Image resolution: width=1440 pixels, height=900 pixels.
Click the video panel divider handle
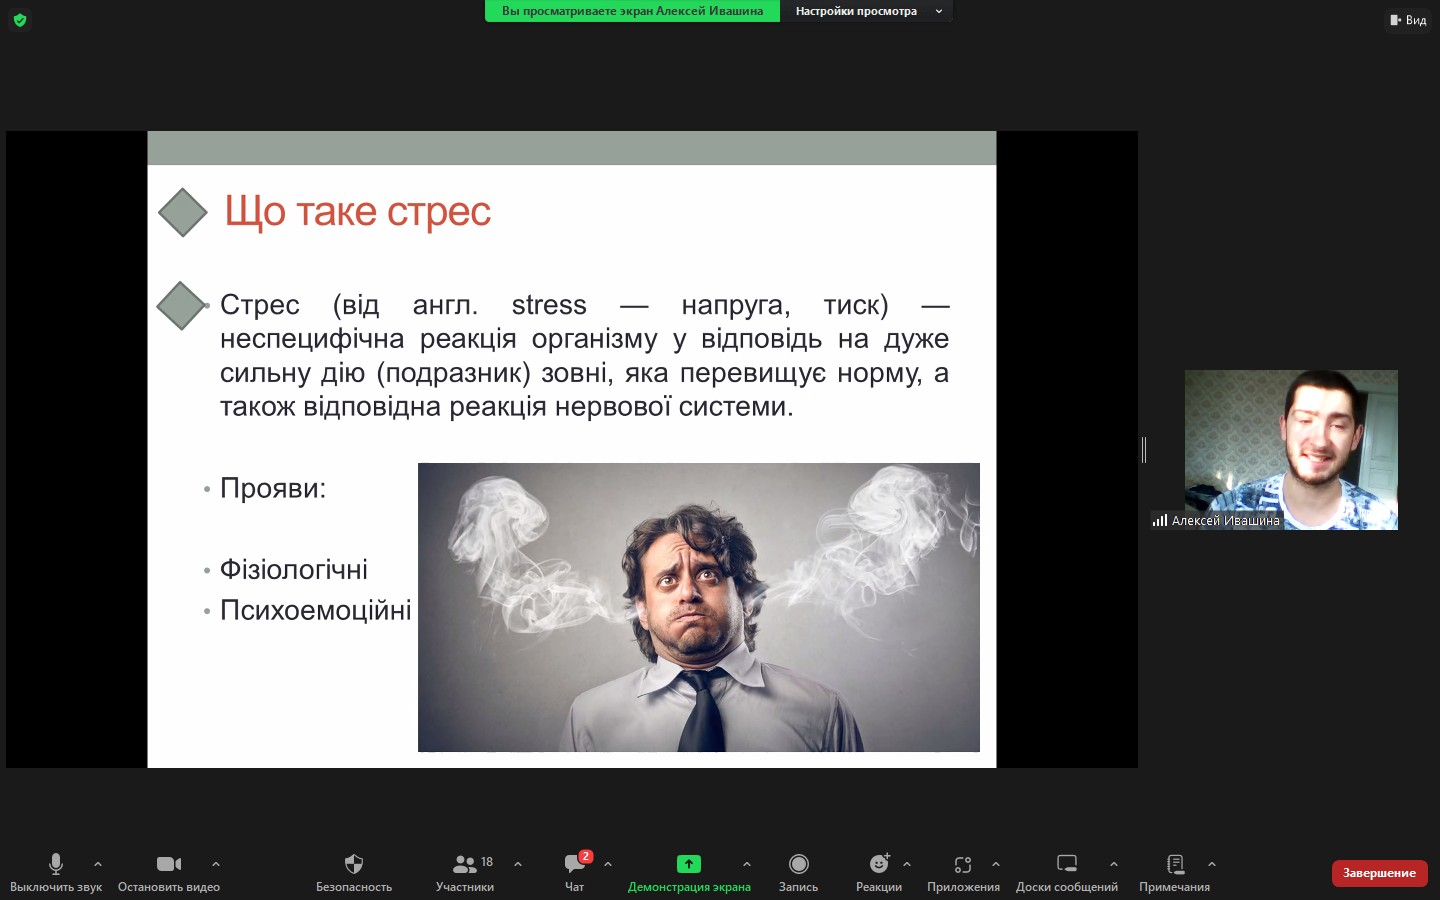tap(1144, 450)
